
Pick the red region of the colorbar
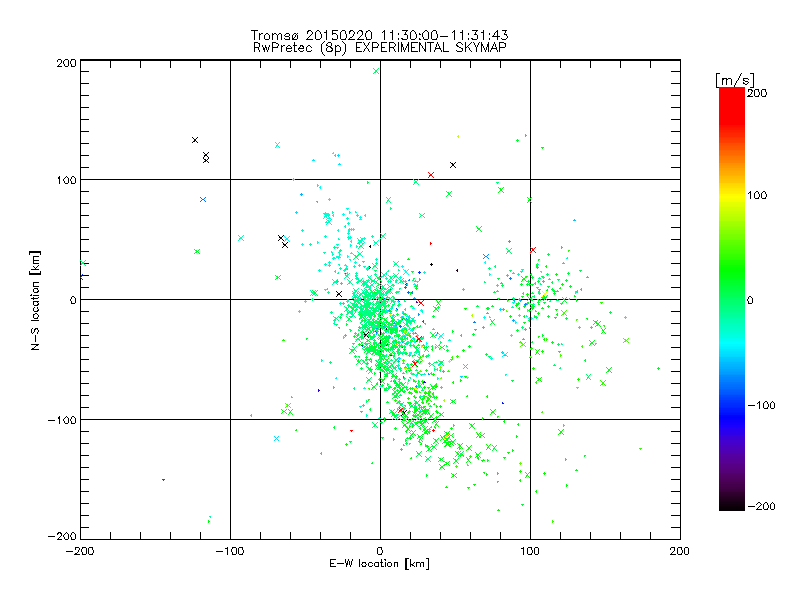coord(732,105)
